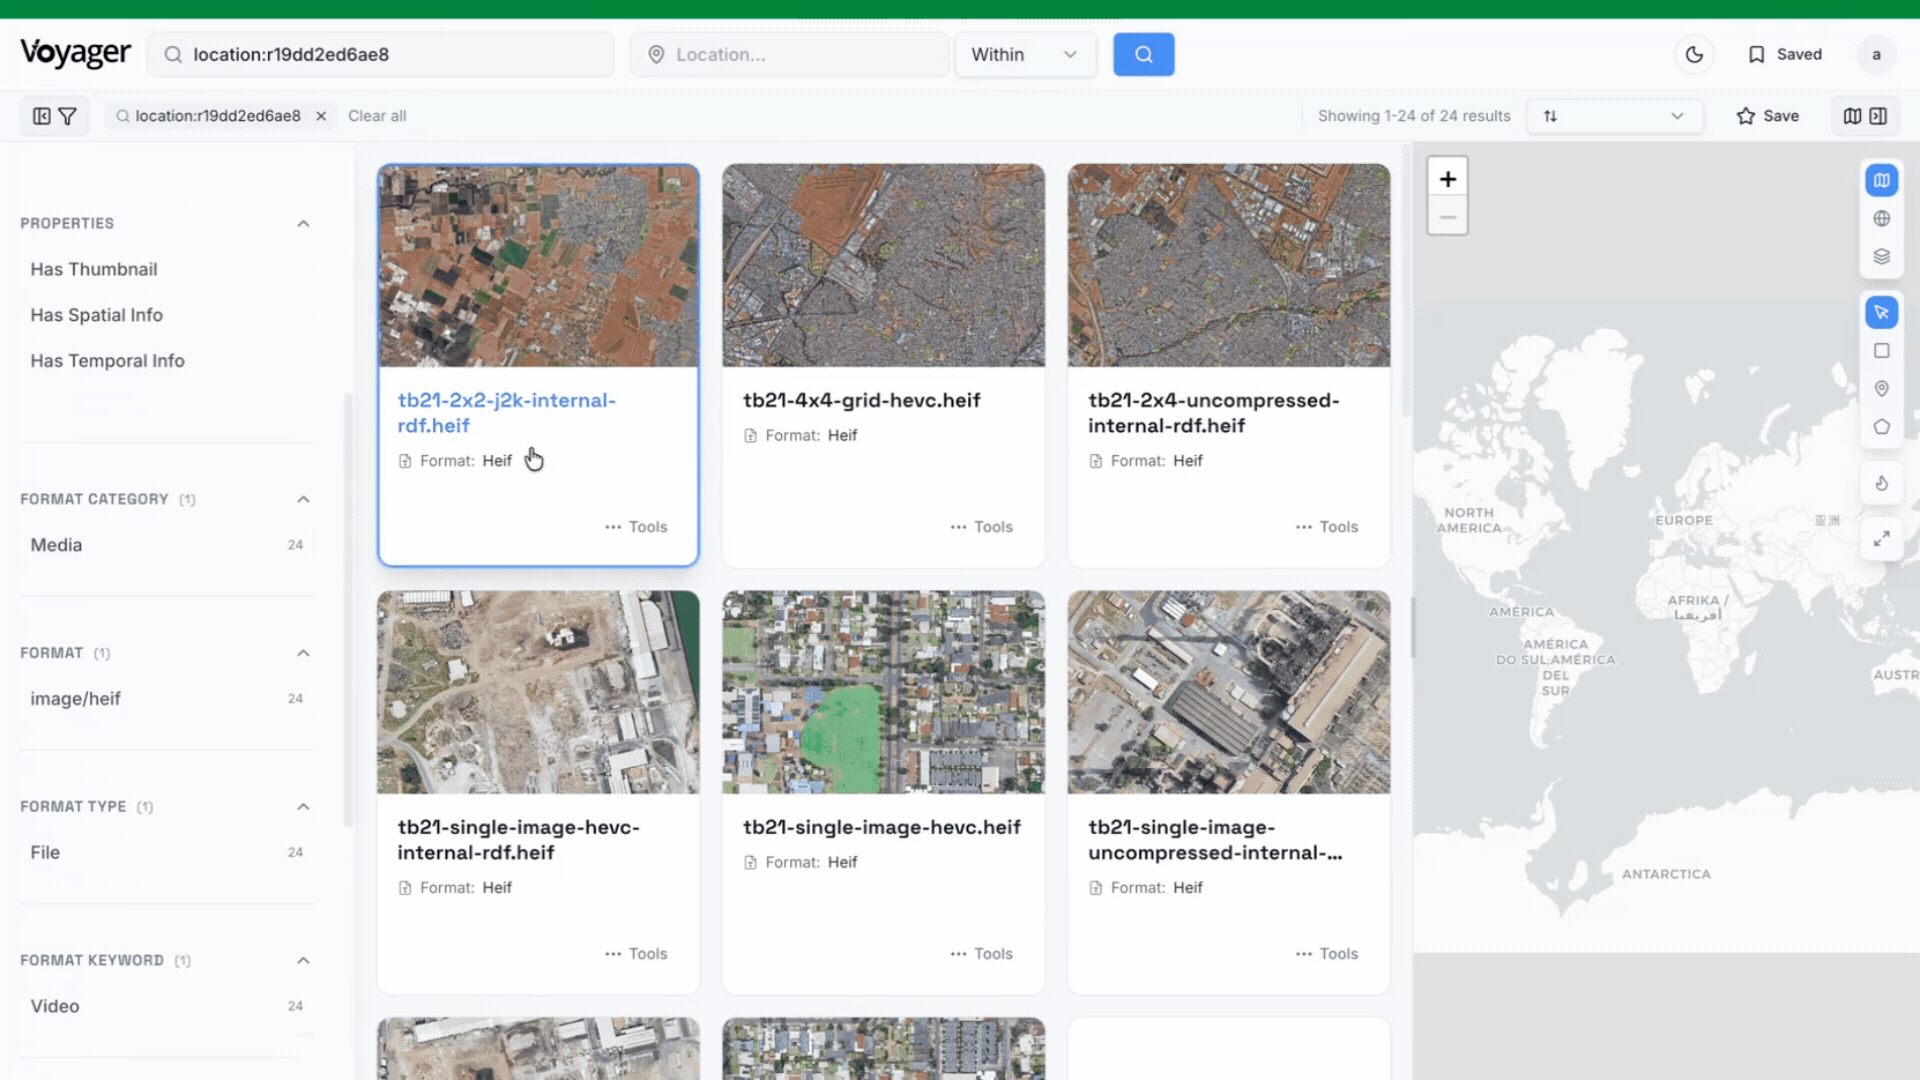
Task: Toggle dark mode moon icon
Action: 1694,54
